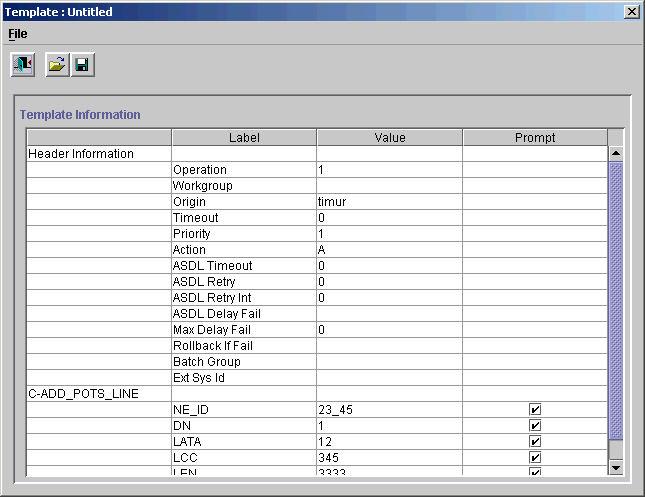Screen dimensions: 645x497
Task: Close the Template : Untitled window
Action: click(632, 12)
